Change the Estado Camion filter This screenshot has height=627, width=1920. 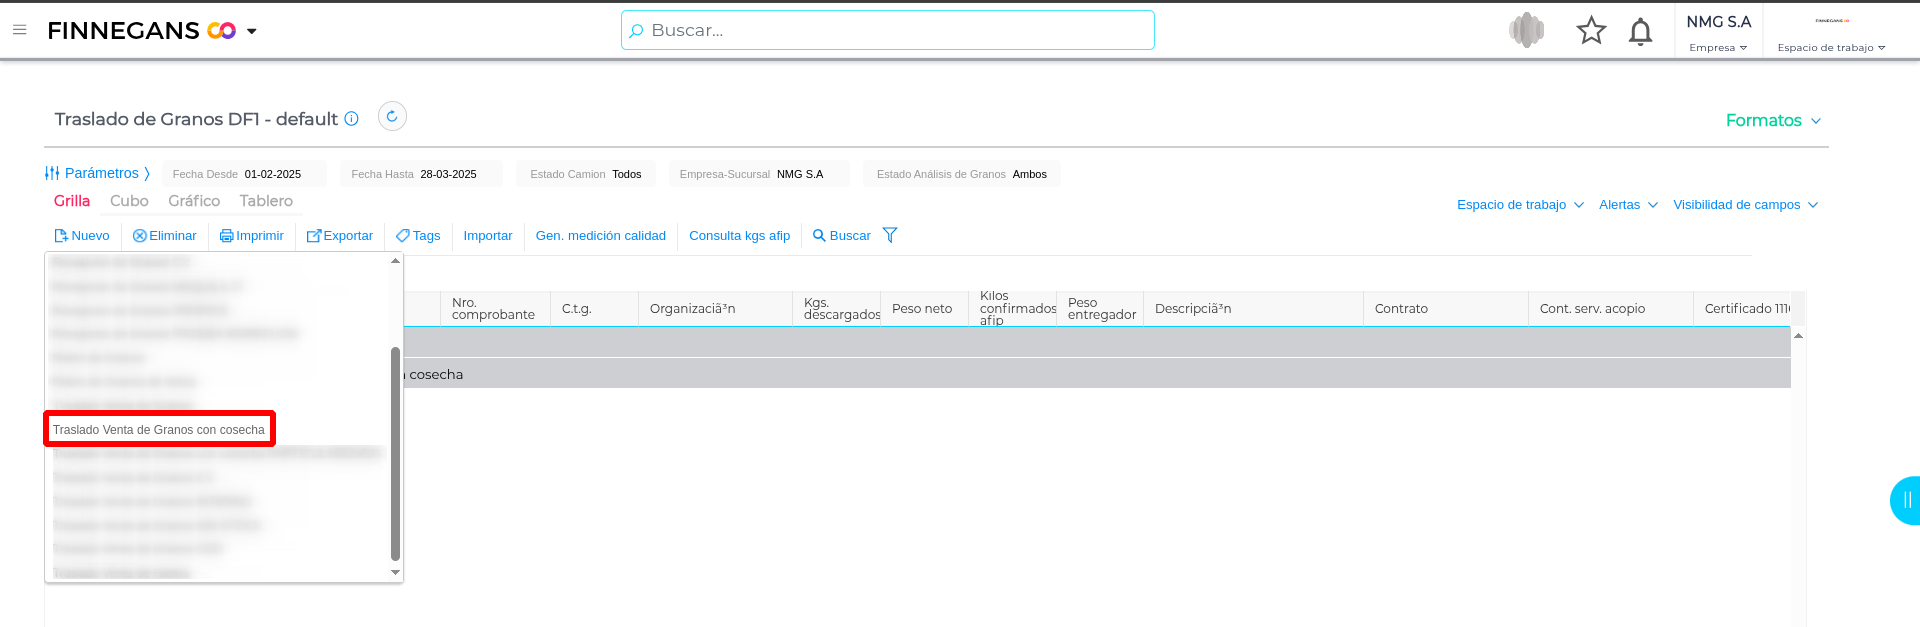coord(586,174)
